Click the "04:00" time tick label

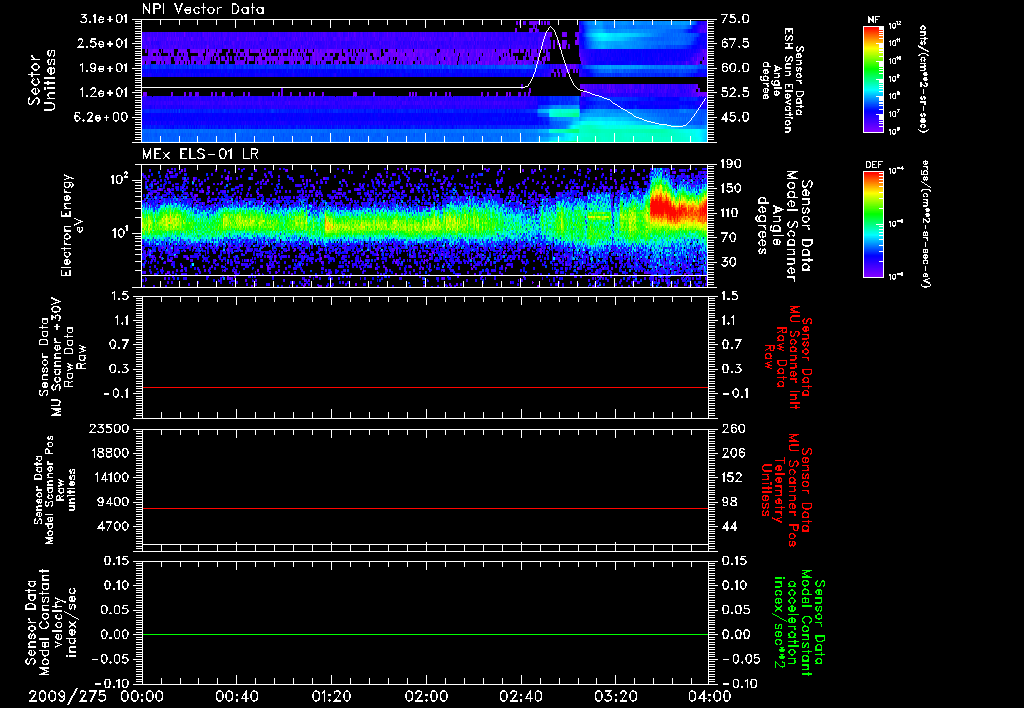point(710,696)
